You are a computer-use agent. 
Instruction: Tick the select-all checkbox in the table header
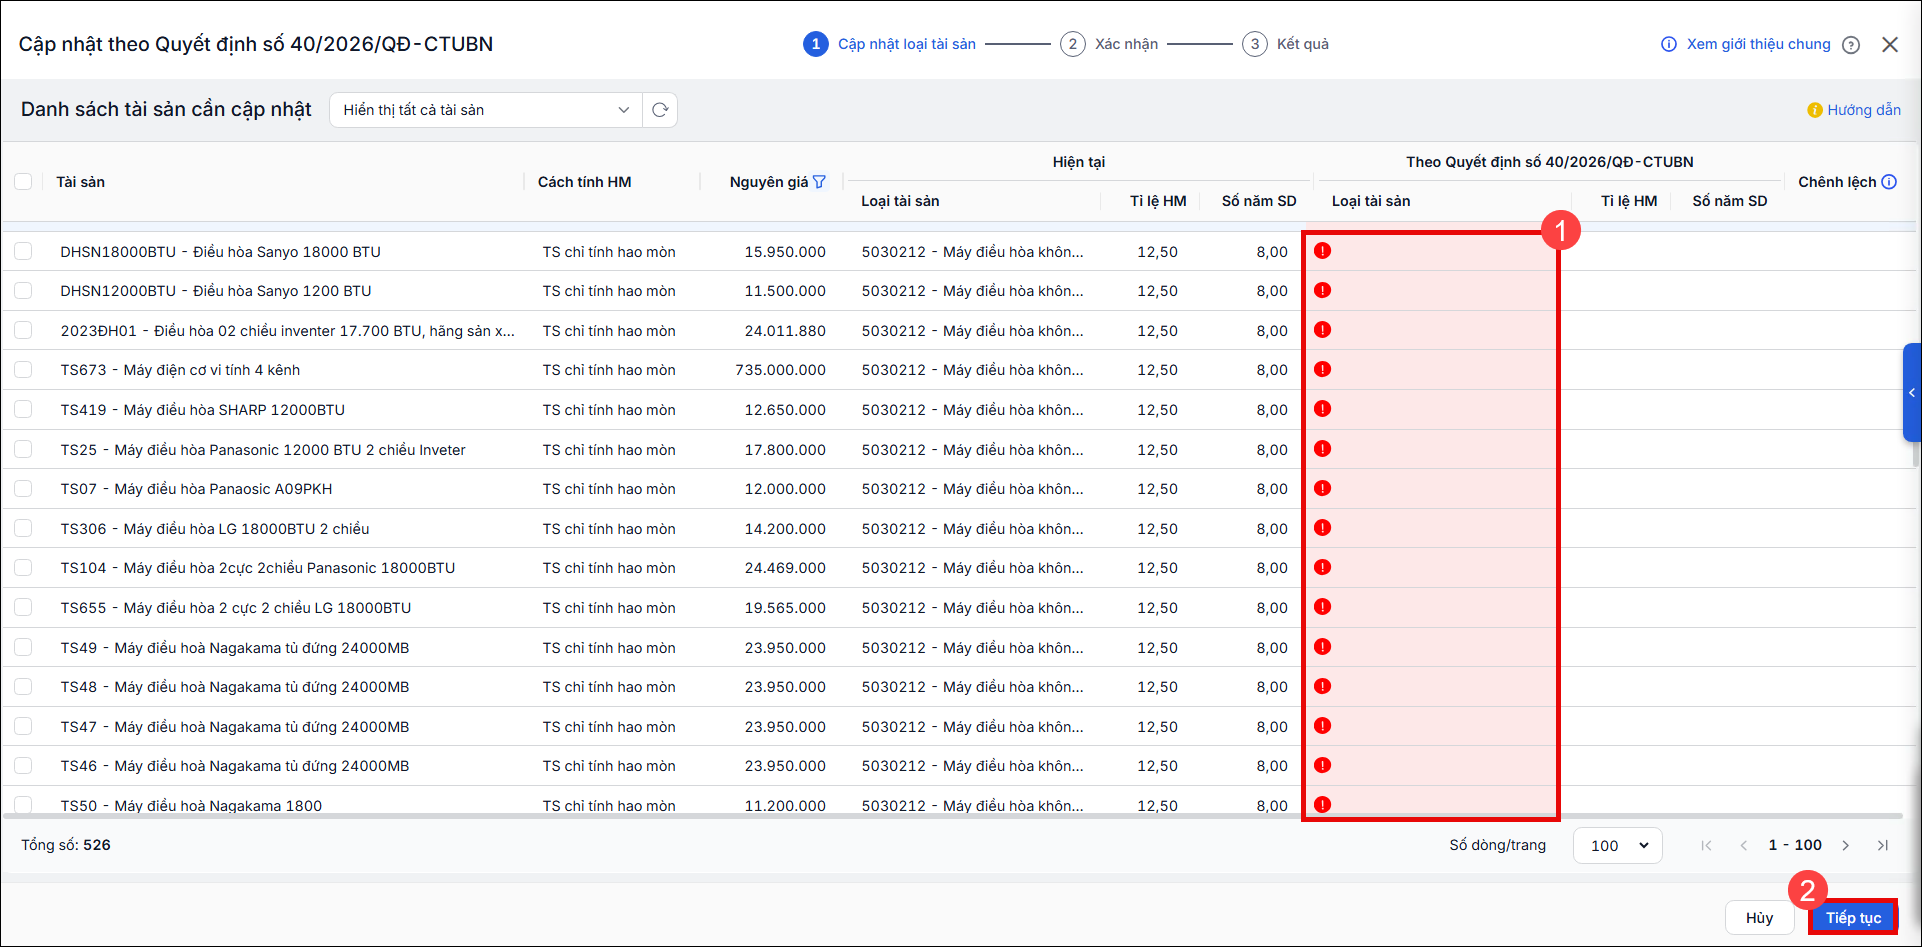(x=23, y=182)
